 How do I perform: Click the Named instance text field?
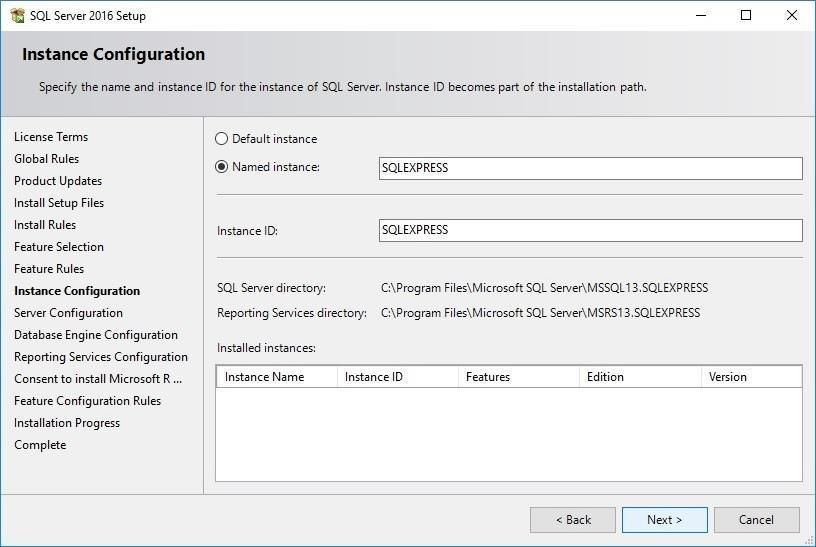(x=590, y=168)
